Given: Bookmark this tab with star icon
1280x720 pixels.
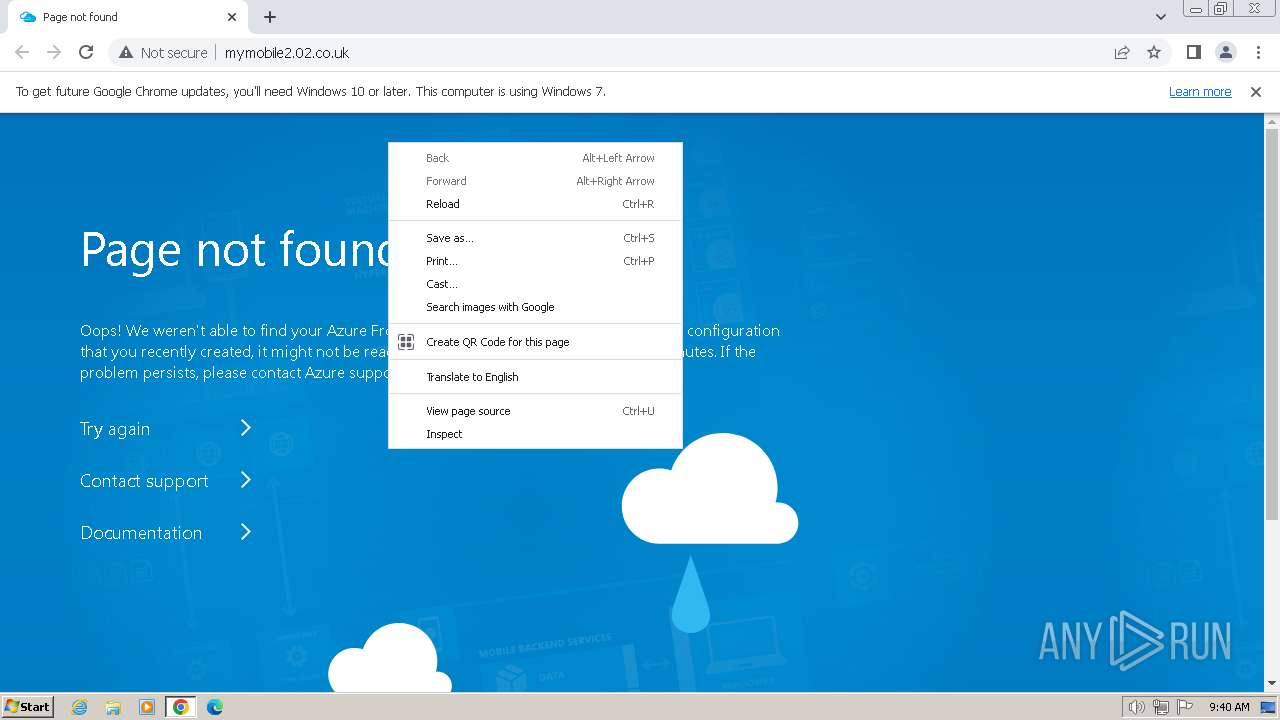Looking at the screenshot, I should (1154, 52).
